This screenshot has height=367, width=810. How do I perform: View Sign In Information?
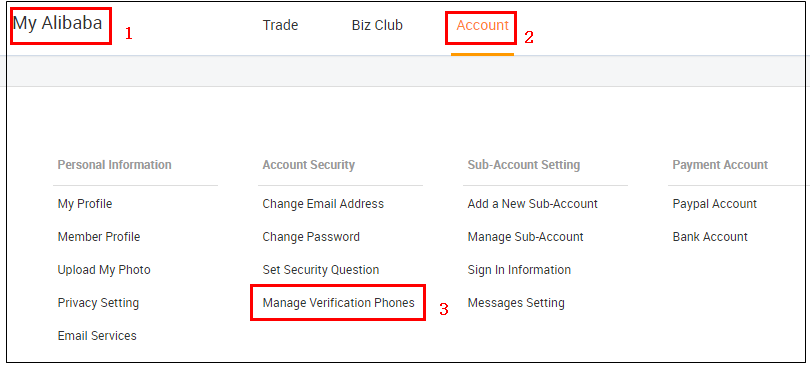click(519, 270)
